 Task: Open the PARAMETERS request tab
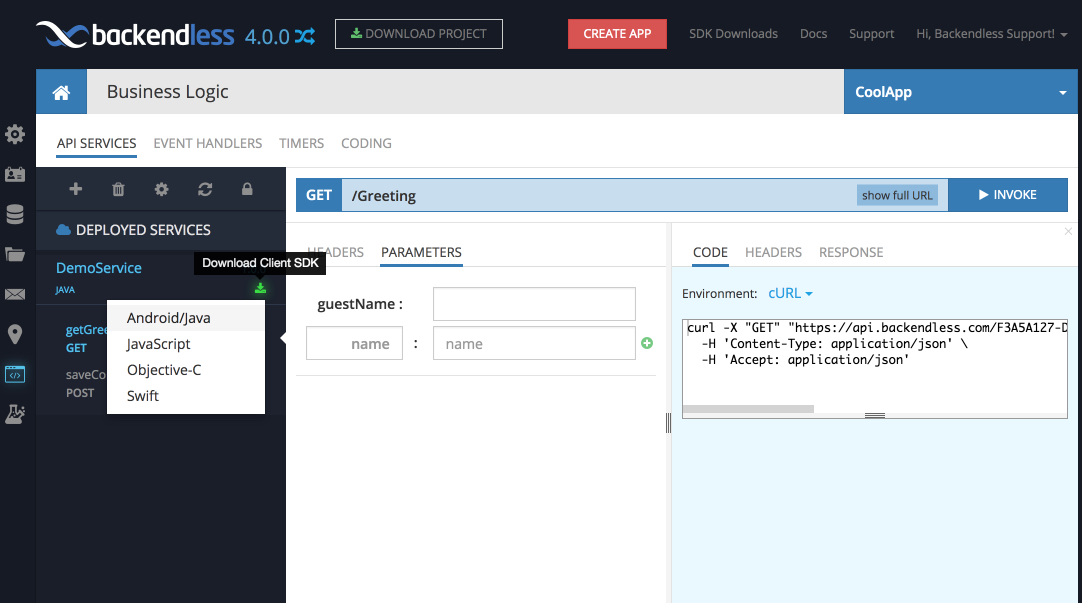coord(422,253)
